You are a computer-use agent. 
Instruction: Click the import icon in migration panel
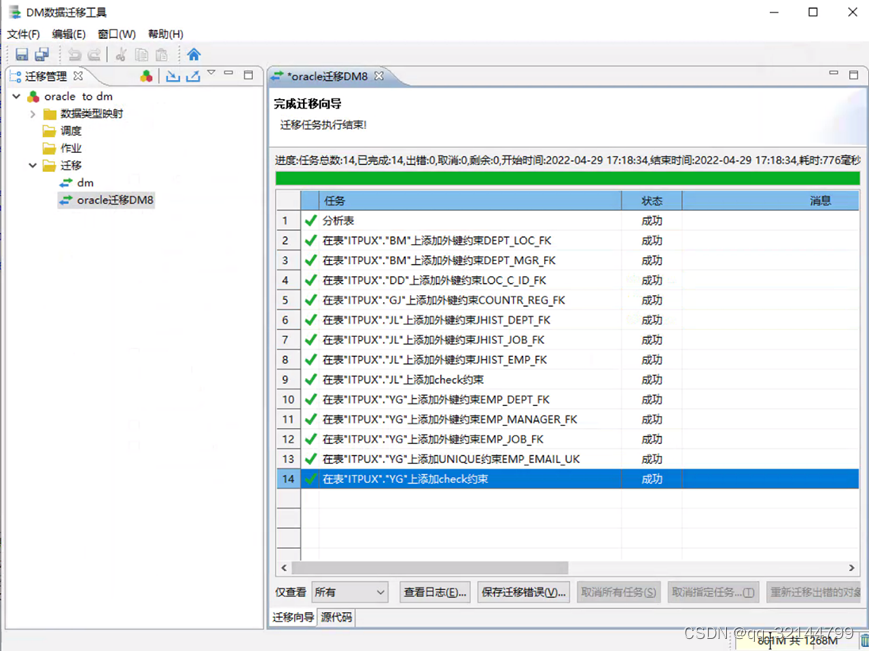tap(173, 76)
